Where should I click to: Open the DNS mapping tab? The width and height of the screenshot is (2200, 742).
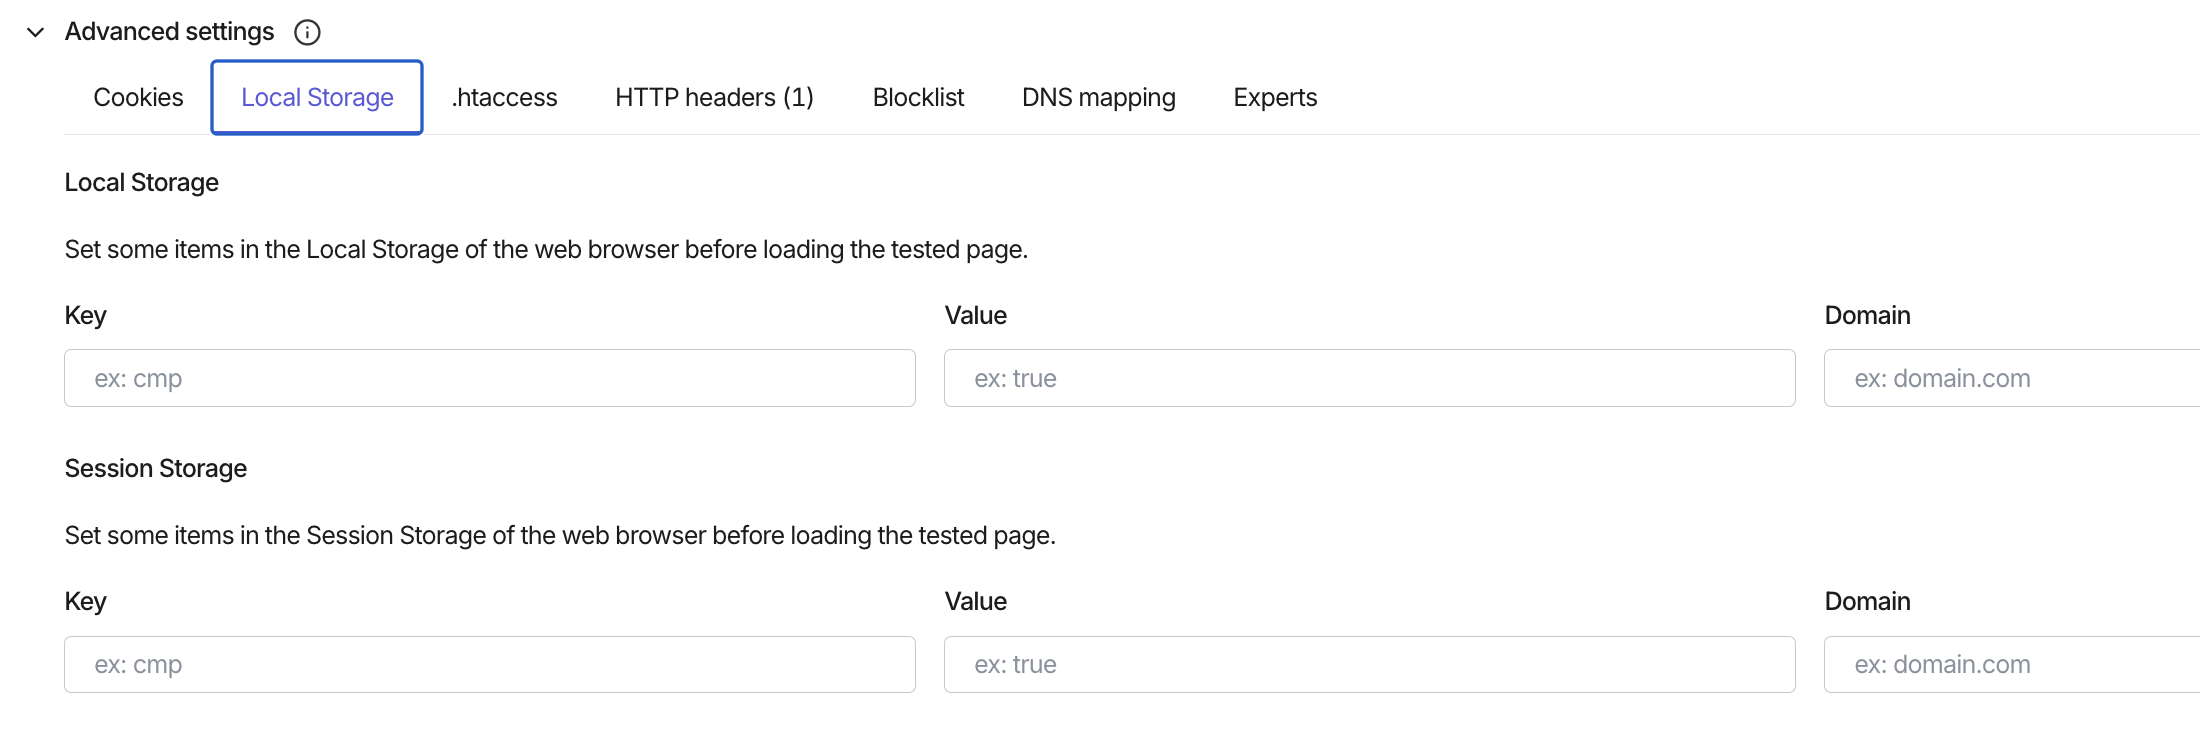(1098, 97)
